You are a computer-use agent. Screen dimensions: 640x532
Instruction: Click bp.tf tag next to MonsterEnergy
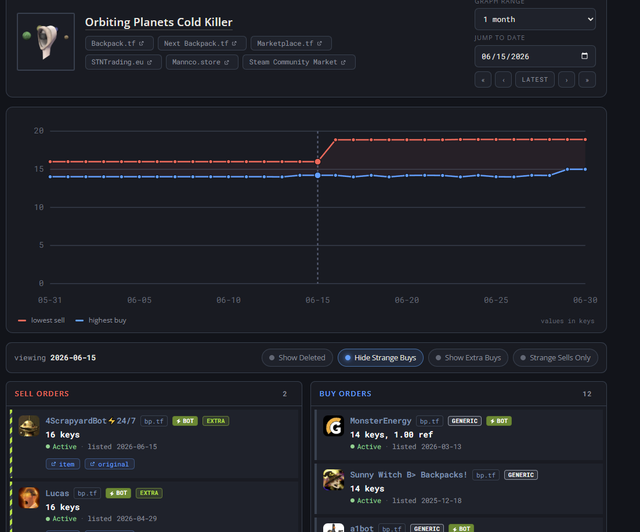coord(430,421)
